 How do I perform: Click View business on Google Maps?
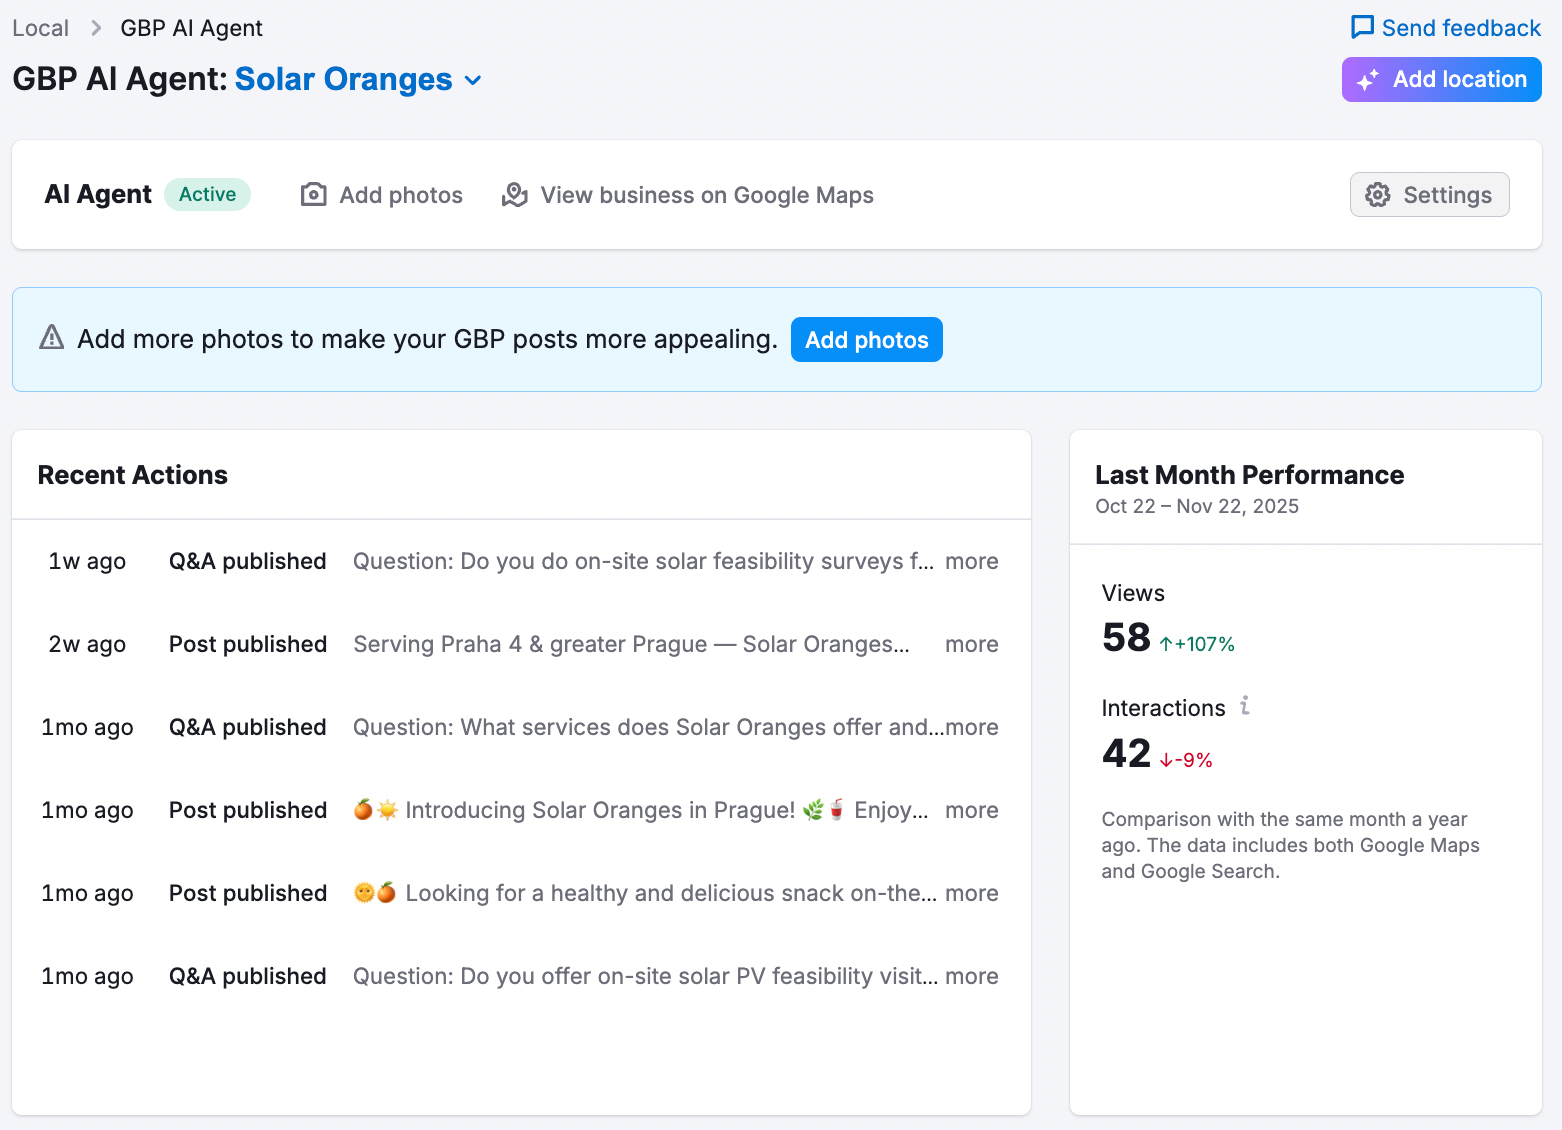706,194
